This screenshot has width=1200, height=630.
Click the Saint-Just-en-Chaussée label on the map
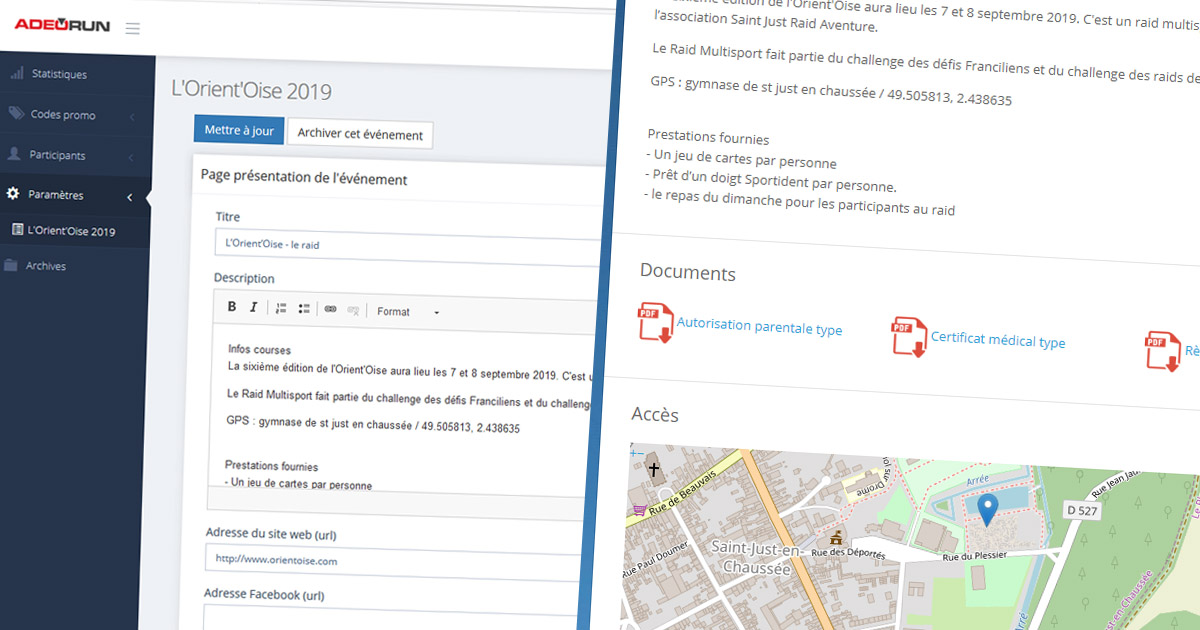point(757,557)
